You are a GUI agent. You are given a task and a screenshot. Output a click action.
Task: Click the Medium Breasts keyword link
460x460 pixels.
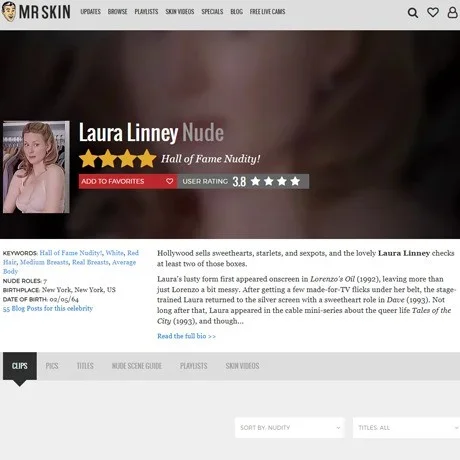(x=44, y=262)
